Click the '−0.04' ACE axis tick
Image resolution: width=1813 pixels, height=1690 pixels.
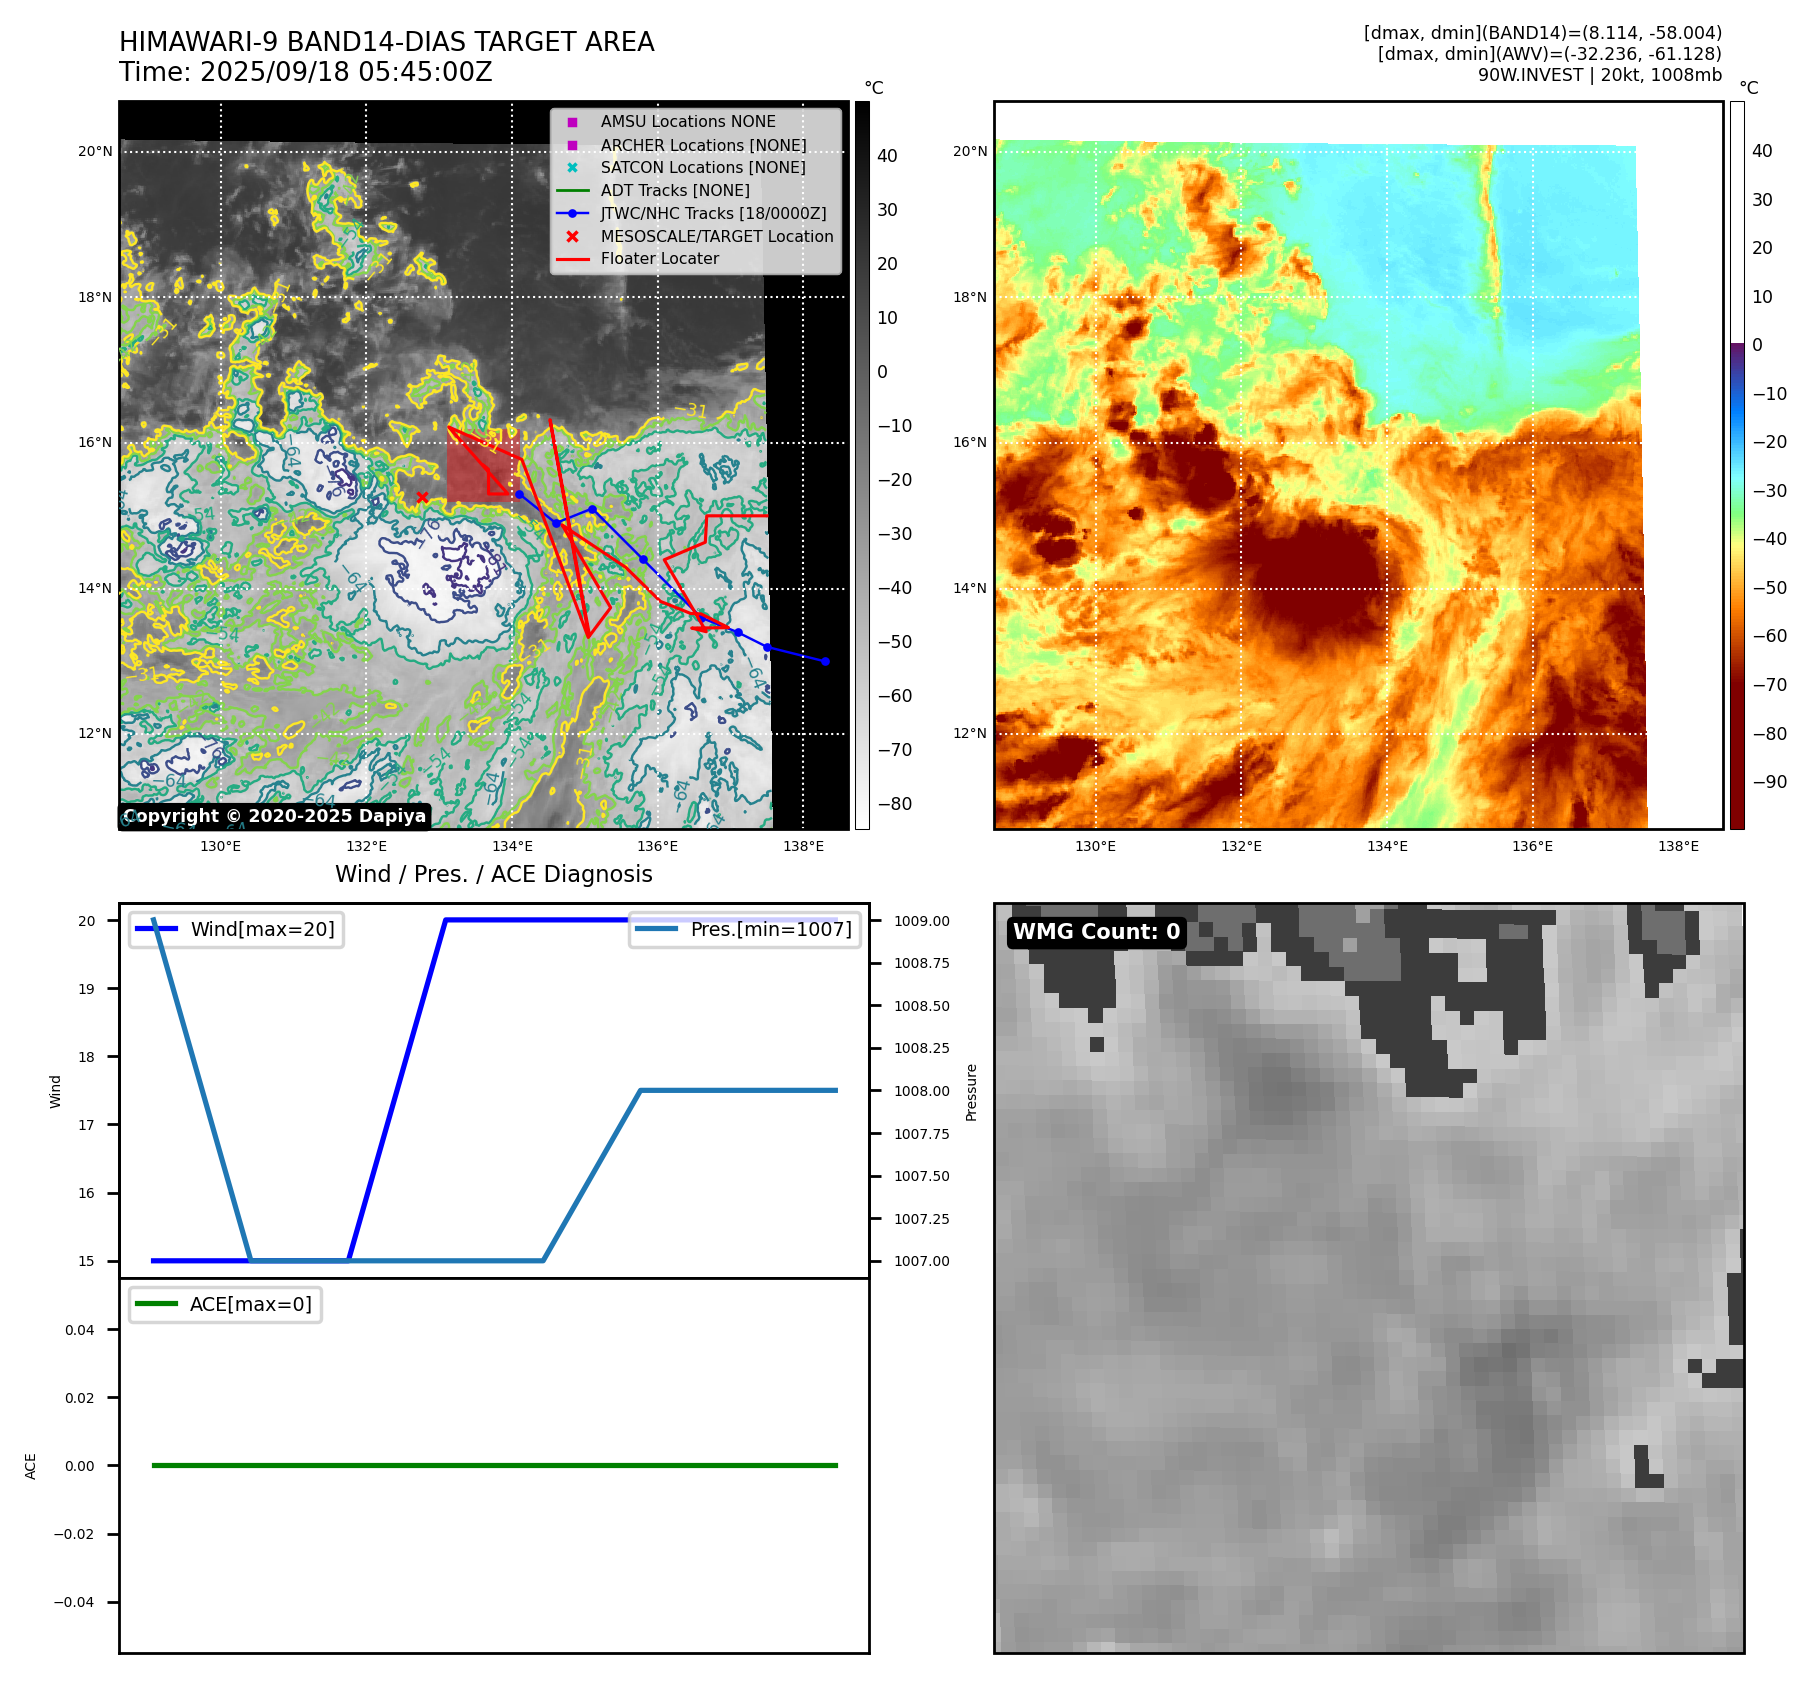tap(75, 1602)
